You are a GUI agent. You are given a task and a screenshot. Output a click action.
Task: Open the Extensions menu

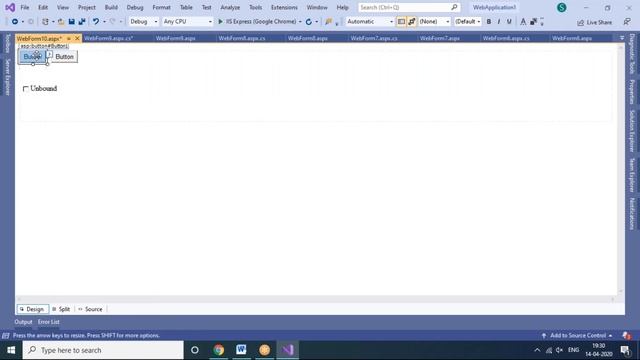pos(284,7)
